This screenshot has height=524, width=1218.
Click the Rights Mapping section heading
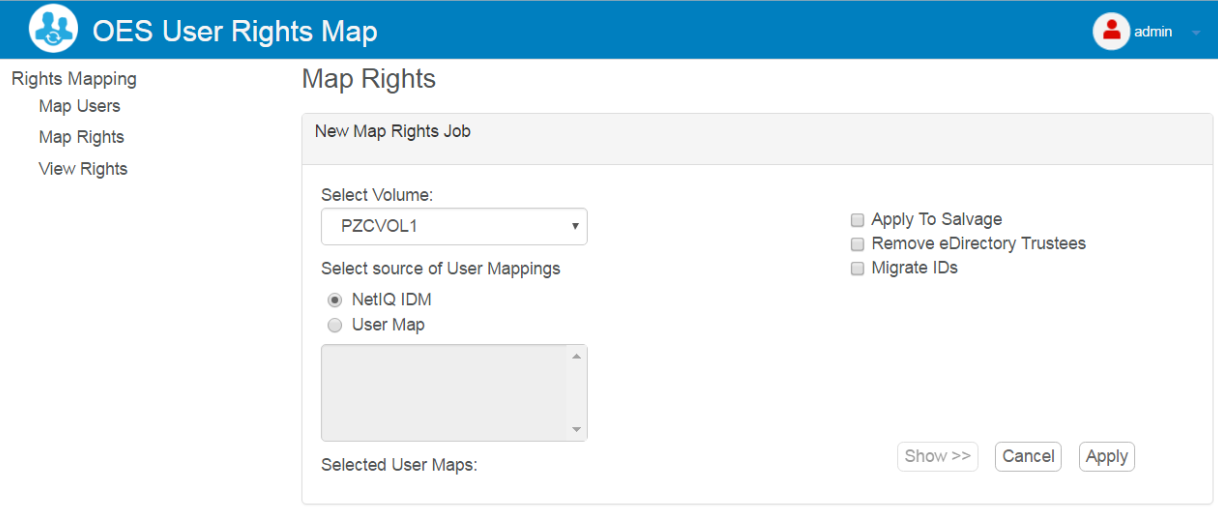coord(74,79)
